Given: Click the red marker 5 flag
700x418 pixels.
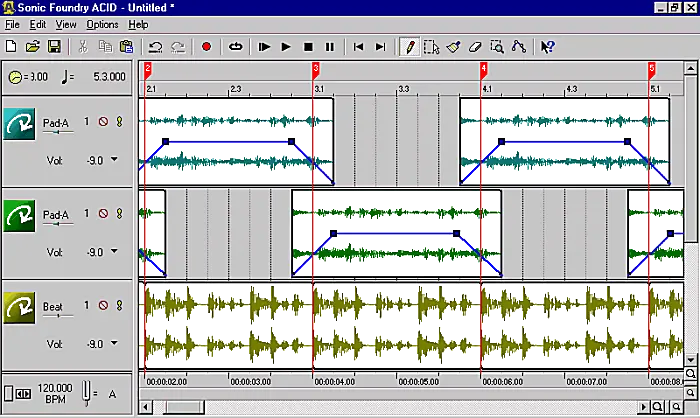Looking at the screenshot, I should coord(652,69).
